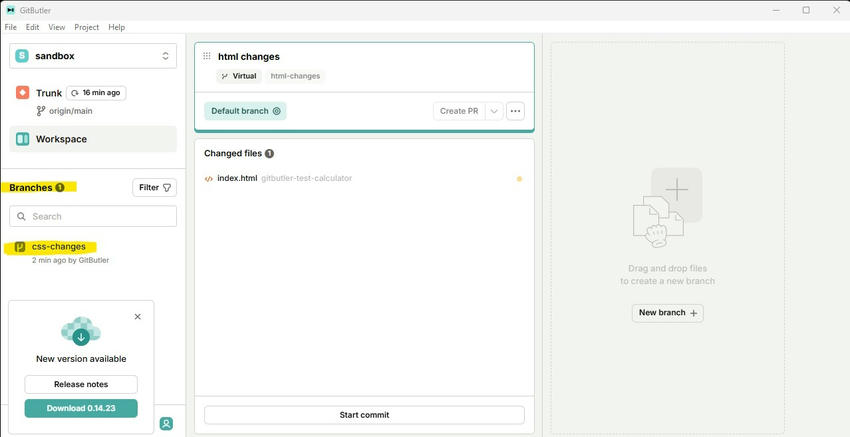Open the sandbox project selector dropdown
850x437 pixels.
point(93,56)
